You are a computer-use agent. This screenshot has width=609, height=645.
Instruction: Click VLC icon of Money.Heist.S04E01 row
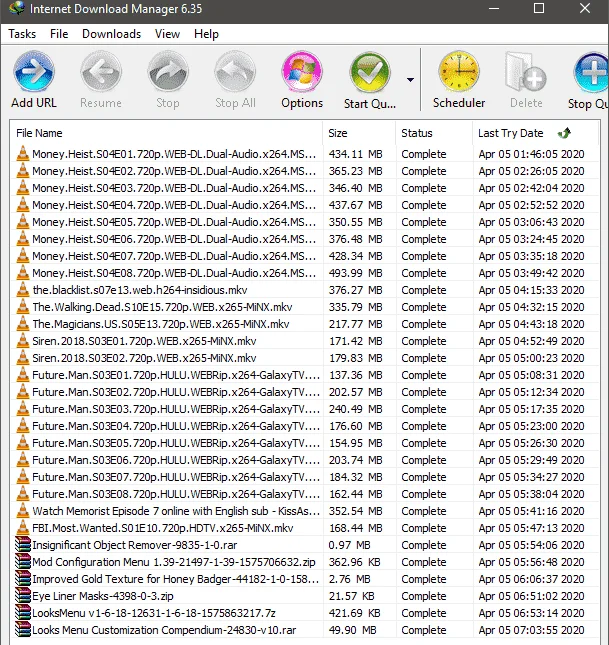23,154
